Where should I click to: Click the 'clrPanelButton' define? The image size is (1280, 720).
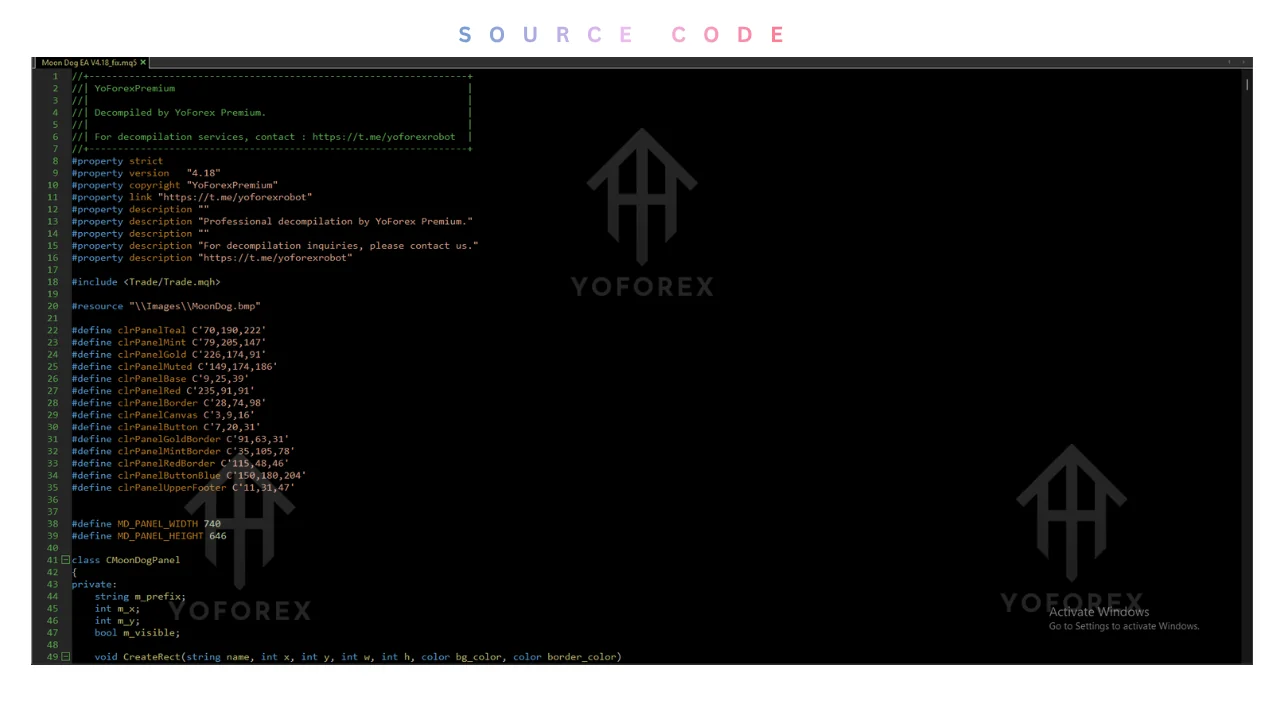(158, 427)
